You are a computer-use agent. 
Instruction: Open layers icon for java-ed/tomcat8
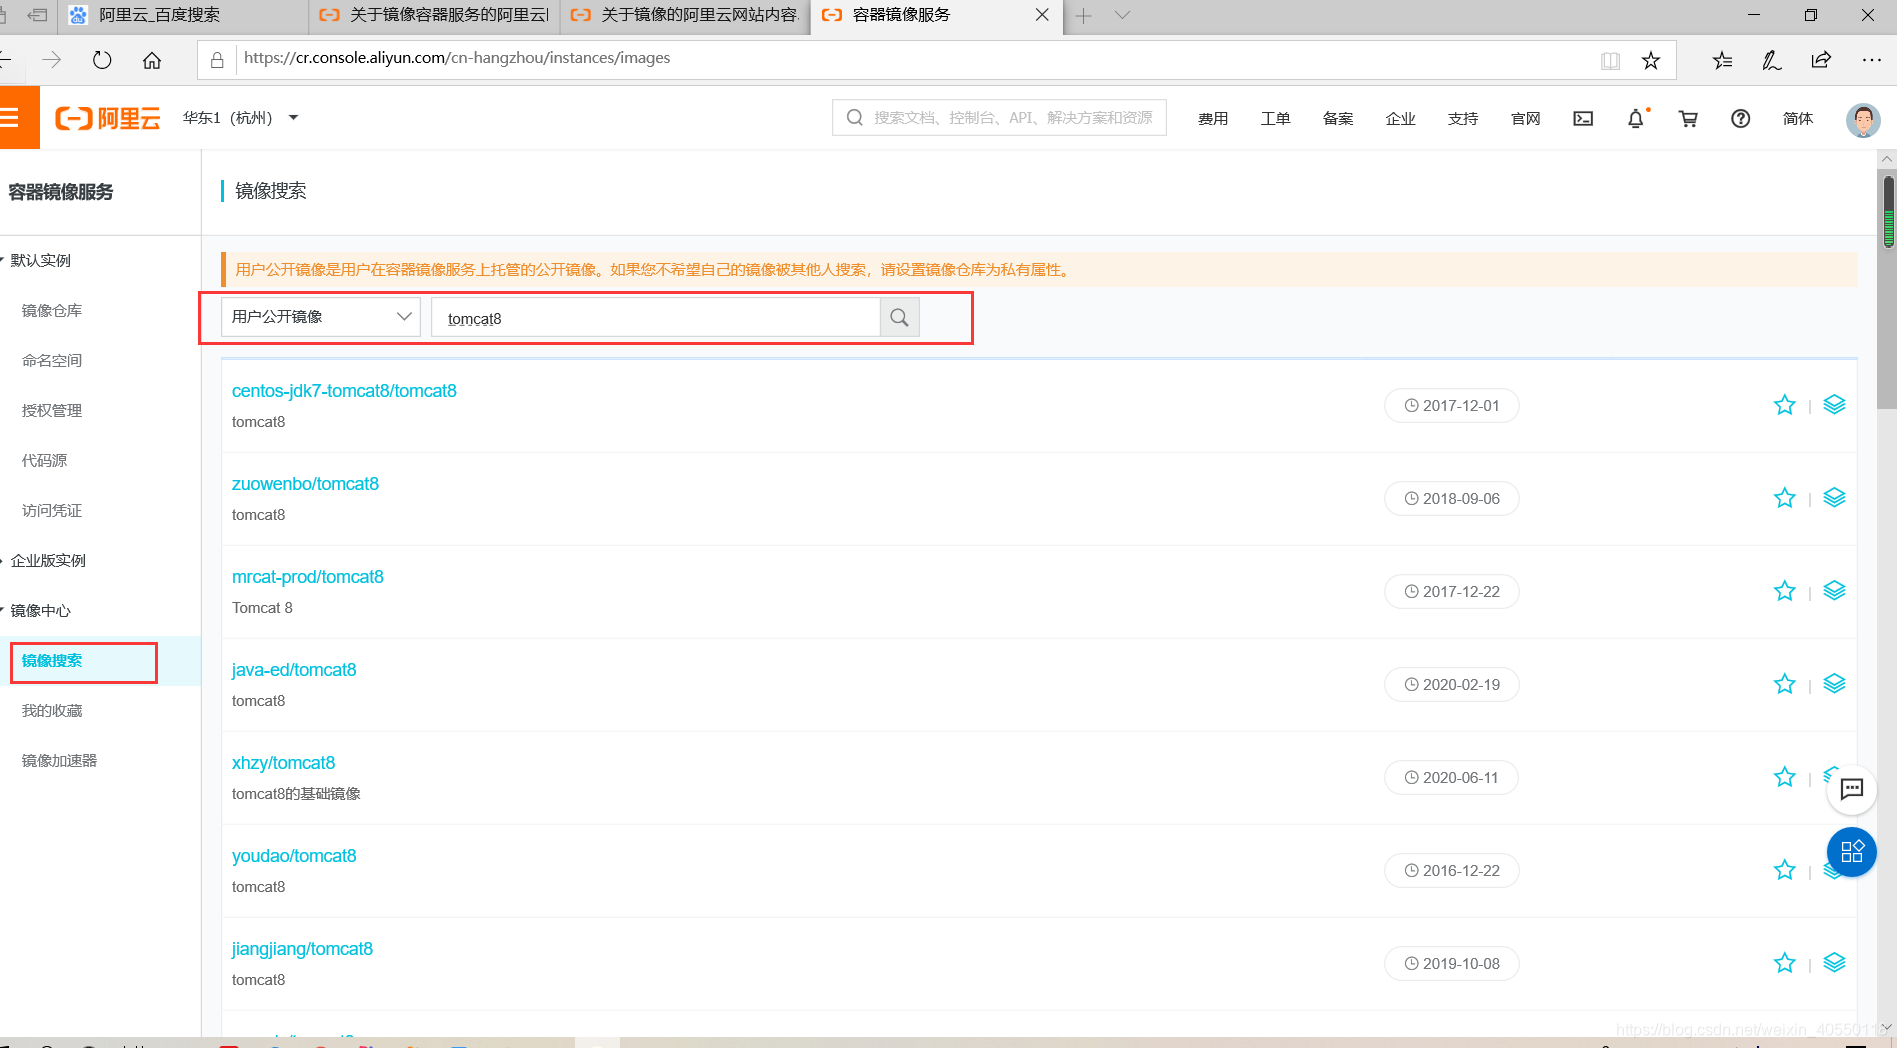point(1834,684)
